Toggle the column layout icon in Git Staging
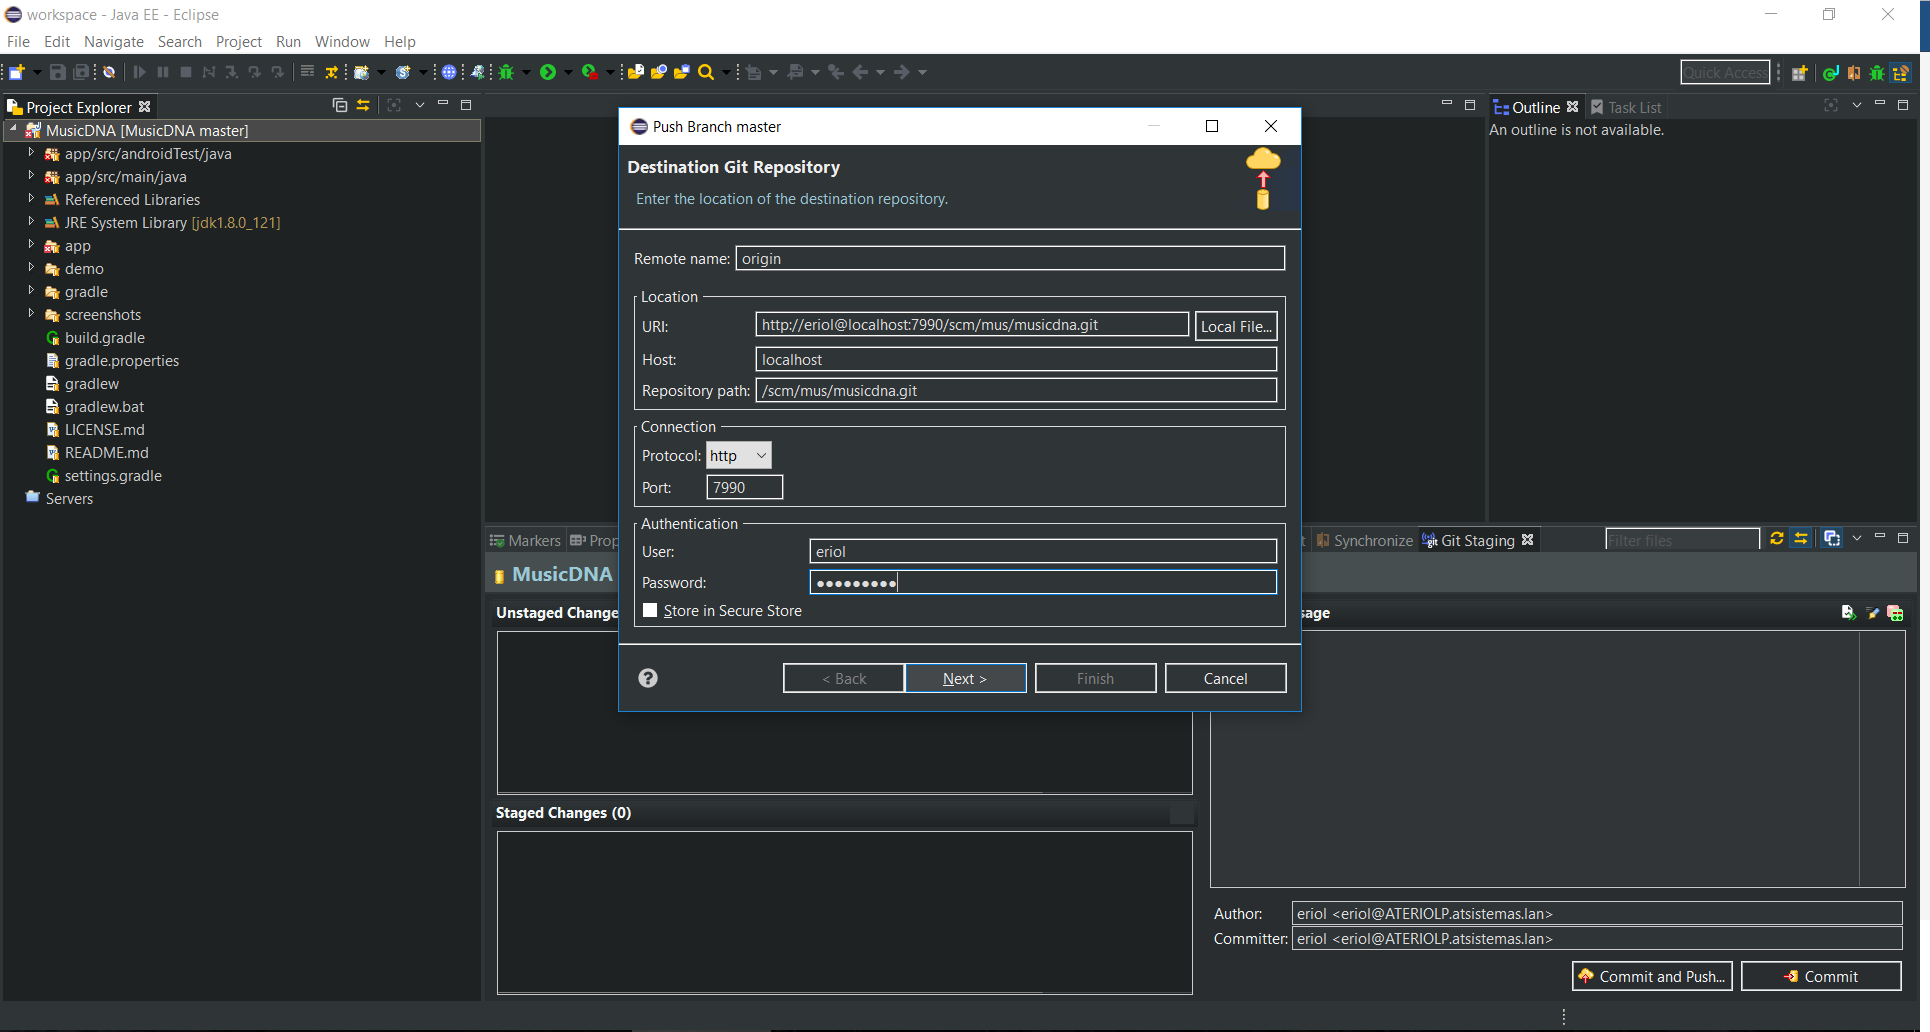1930x1032 pixels. point(1831,538)
